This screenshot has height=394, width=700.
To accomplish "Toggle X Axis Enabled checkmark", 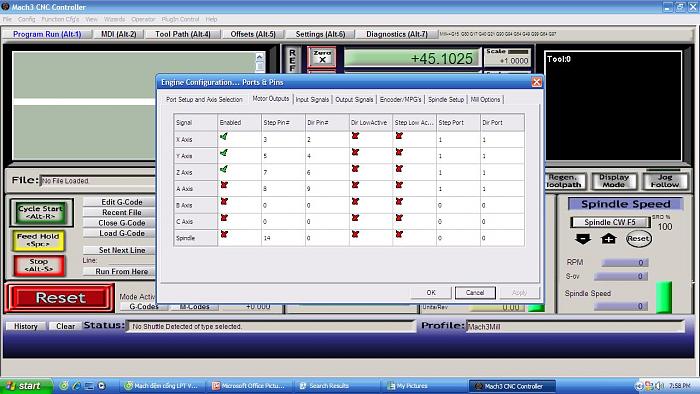I will tap(224, 137).
